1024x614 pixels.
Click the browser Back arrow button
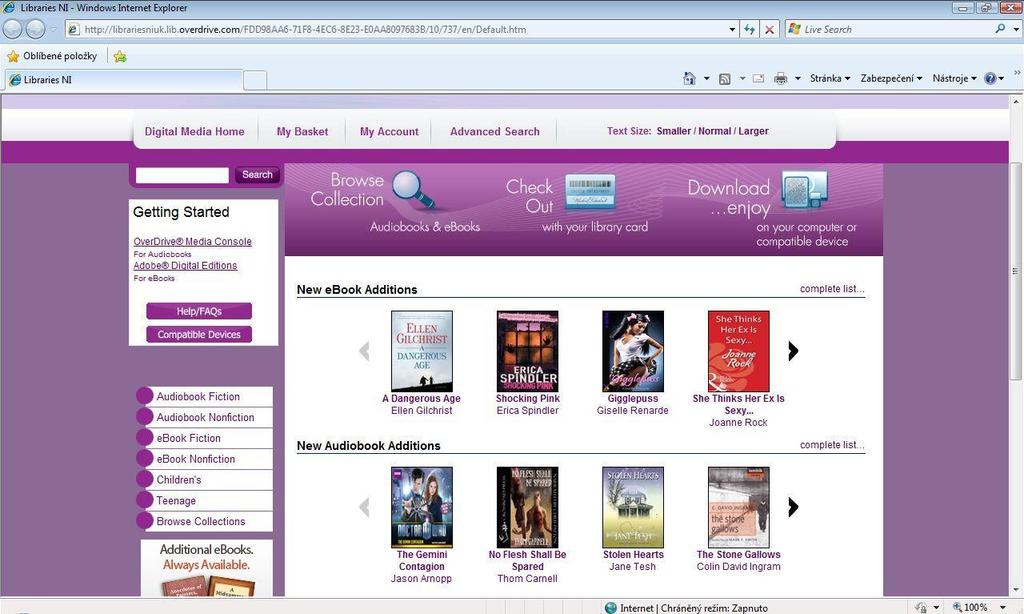click(12, 29)
